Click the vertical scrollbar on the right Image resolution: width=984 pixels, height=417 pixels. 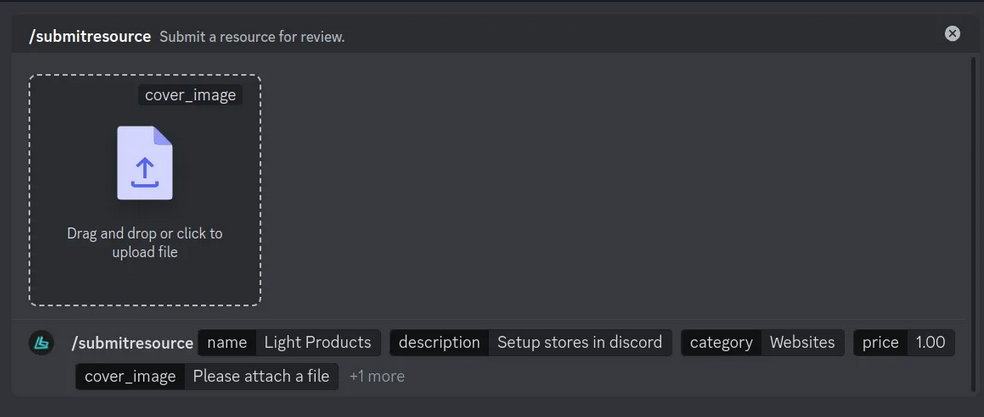click(x=975, y=200)
